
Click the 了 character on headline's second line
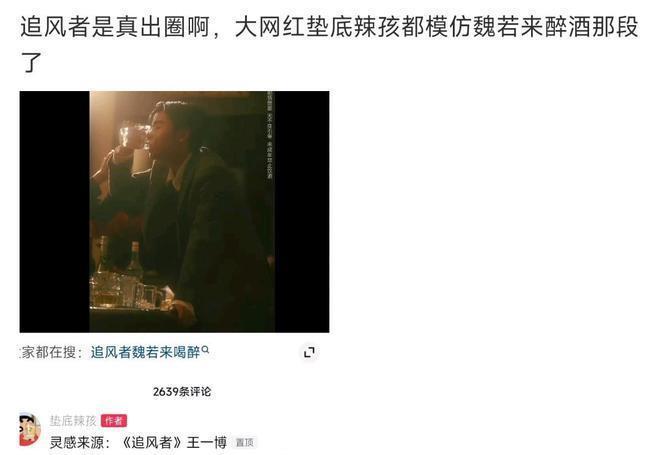coord(31,62)
